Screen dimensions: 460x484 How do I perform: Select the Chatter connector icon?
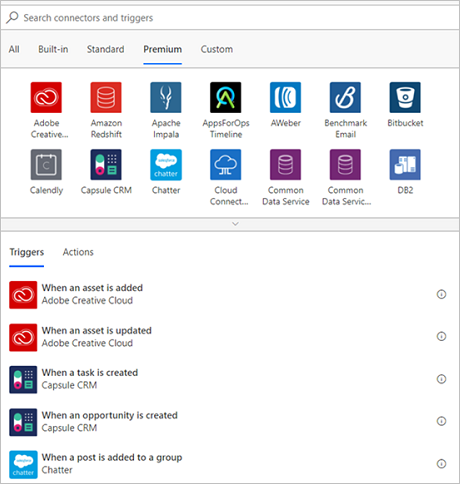[166, 165]
